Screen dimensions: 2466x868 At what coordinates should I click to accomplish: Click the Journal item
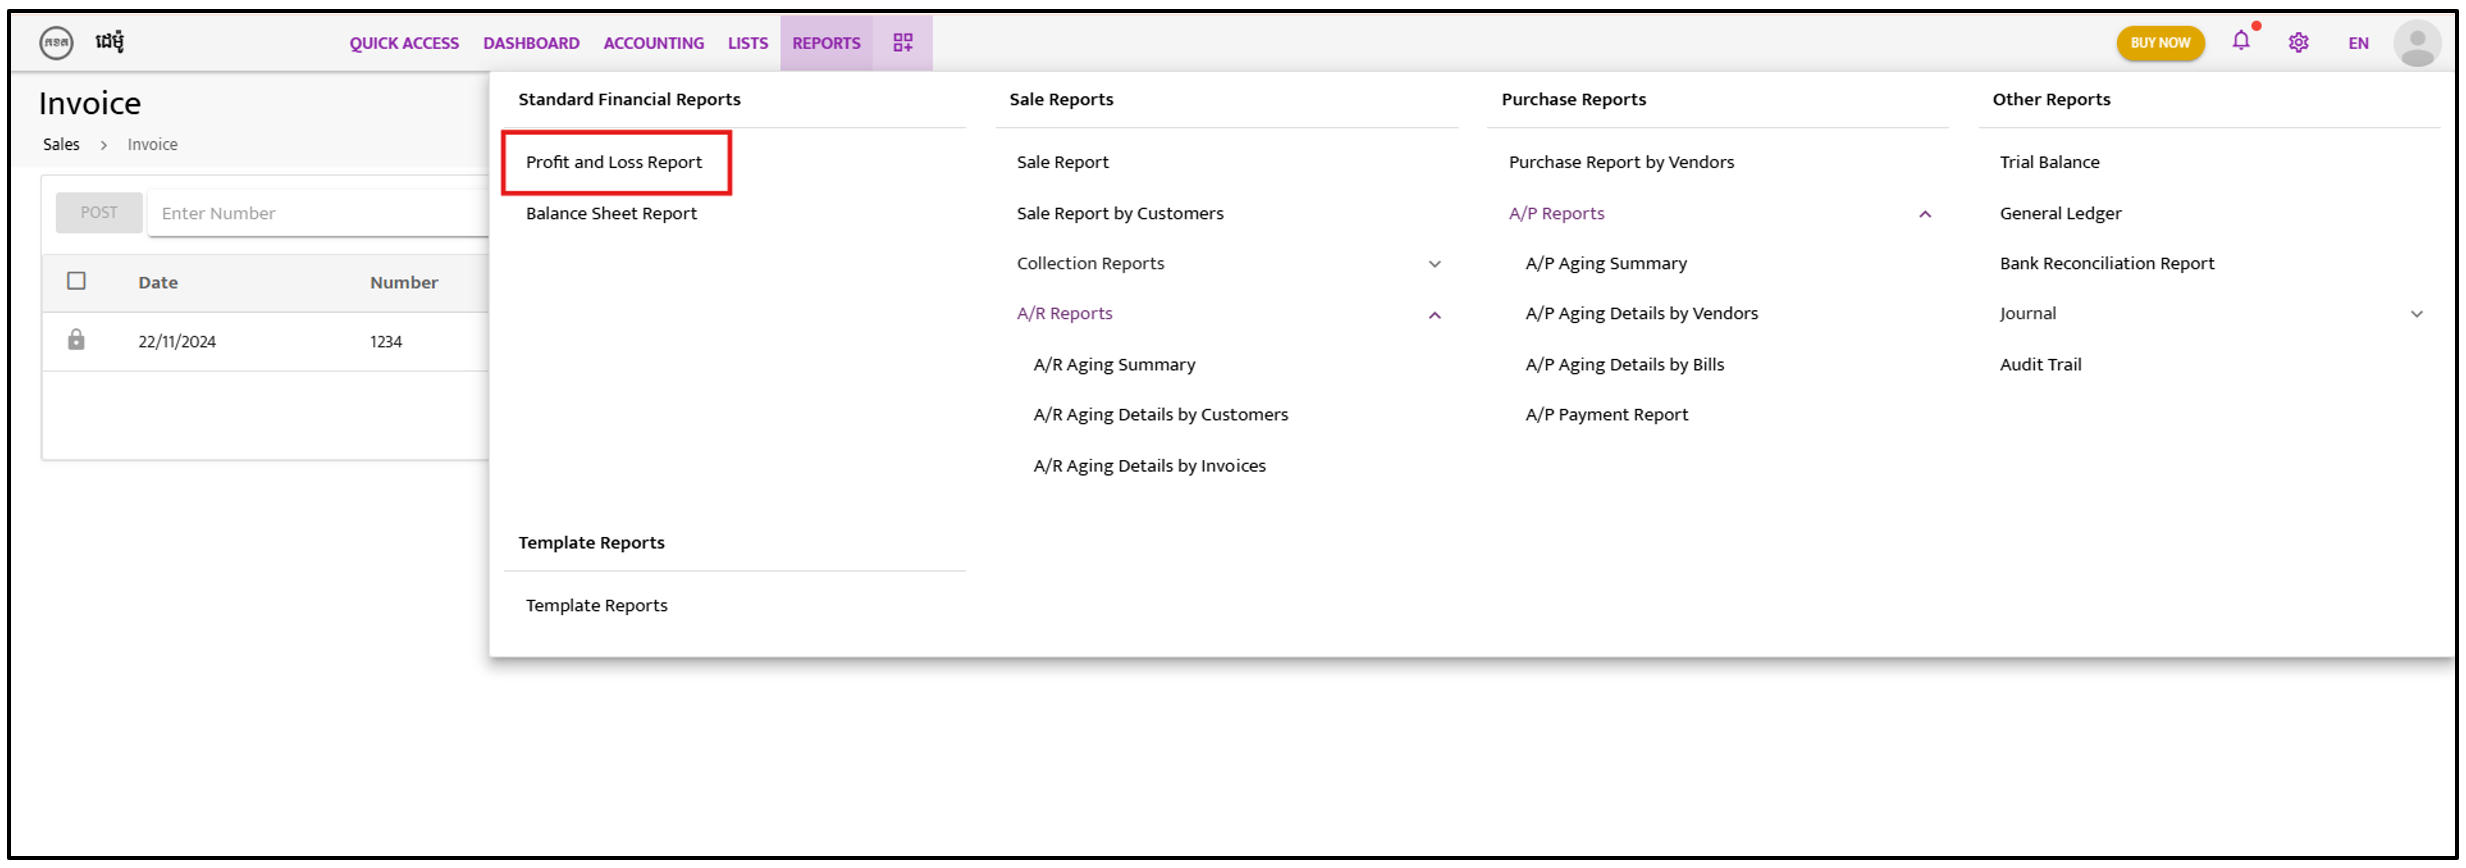(2027, 314)
